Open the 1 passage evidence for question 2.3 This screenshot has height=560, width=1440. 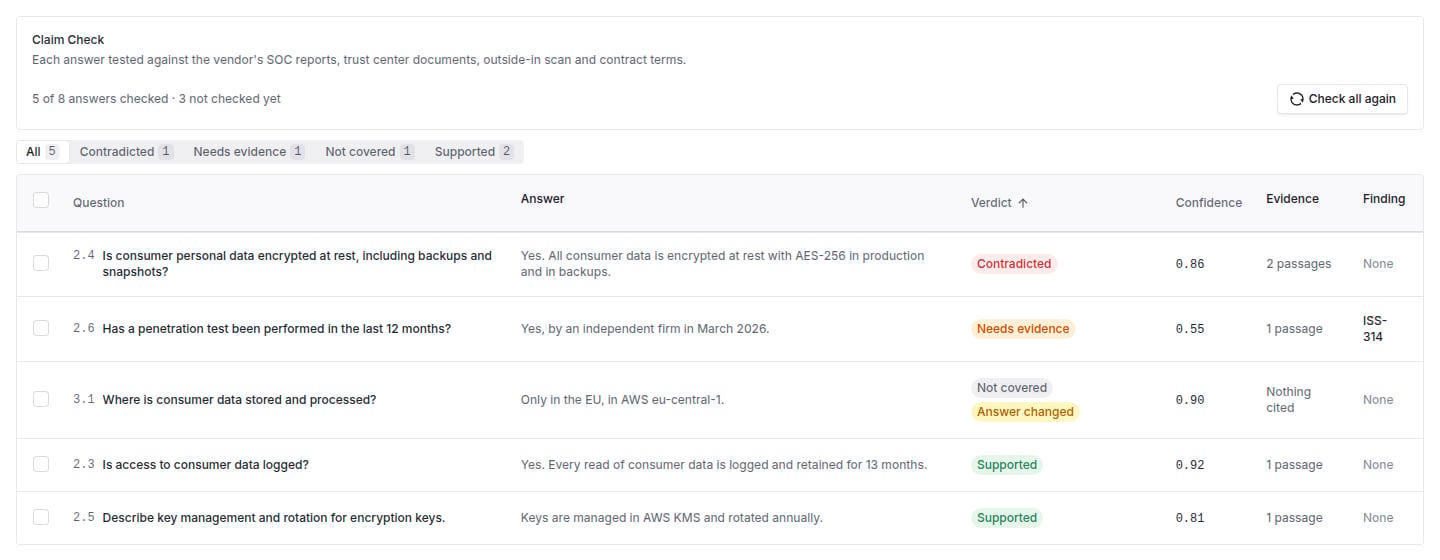coord(1294,465)
